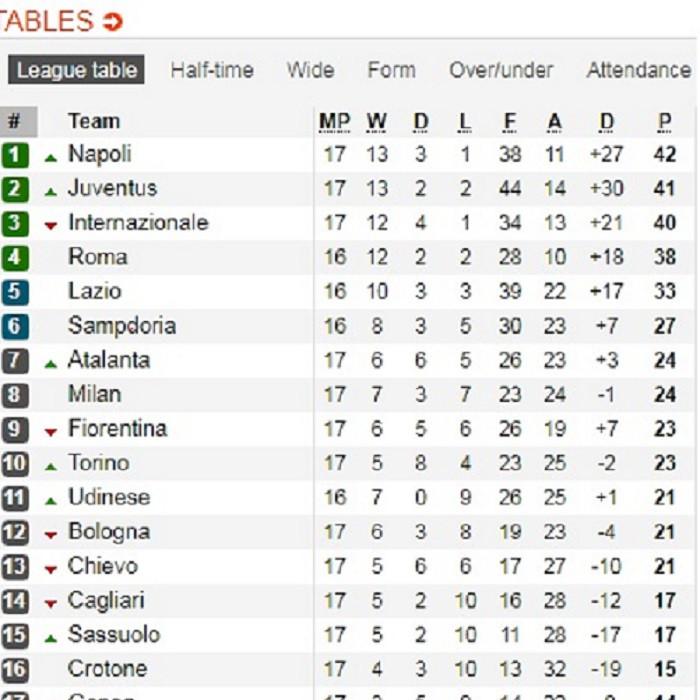Viewport: 700px width, 700px height.
Task: Click the grey position 16 badge
Action: point(15,668)
